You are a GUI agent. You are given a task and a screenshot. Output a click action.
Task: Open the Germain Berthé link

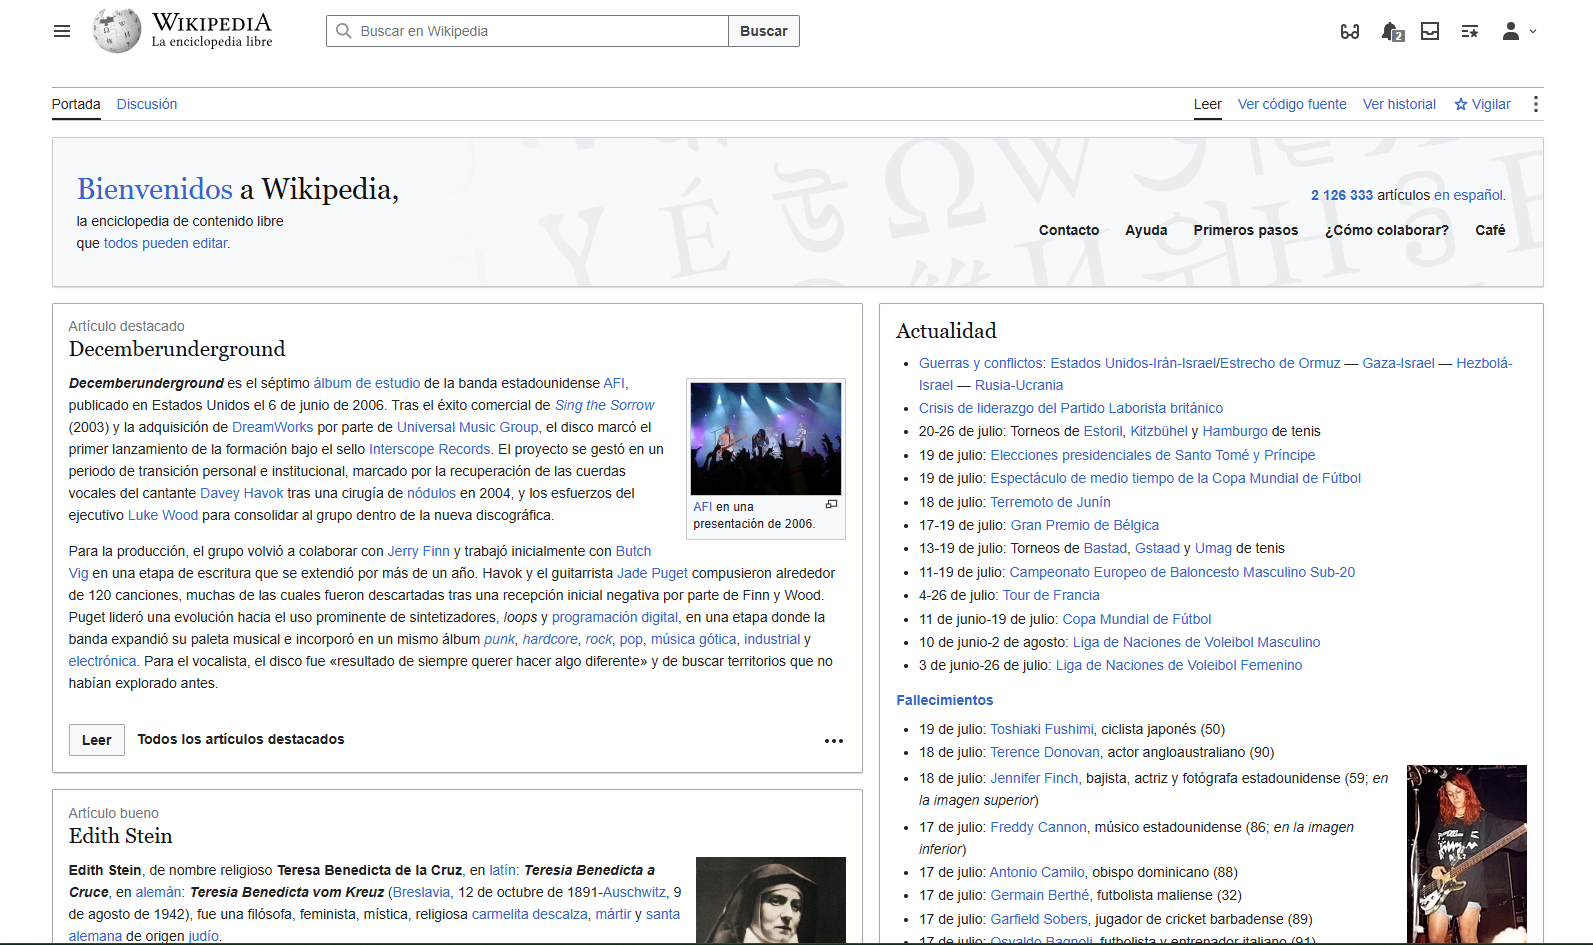click(x=1040, y=895)
